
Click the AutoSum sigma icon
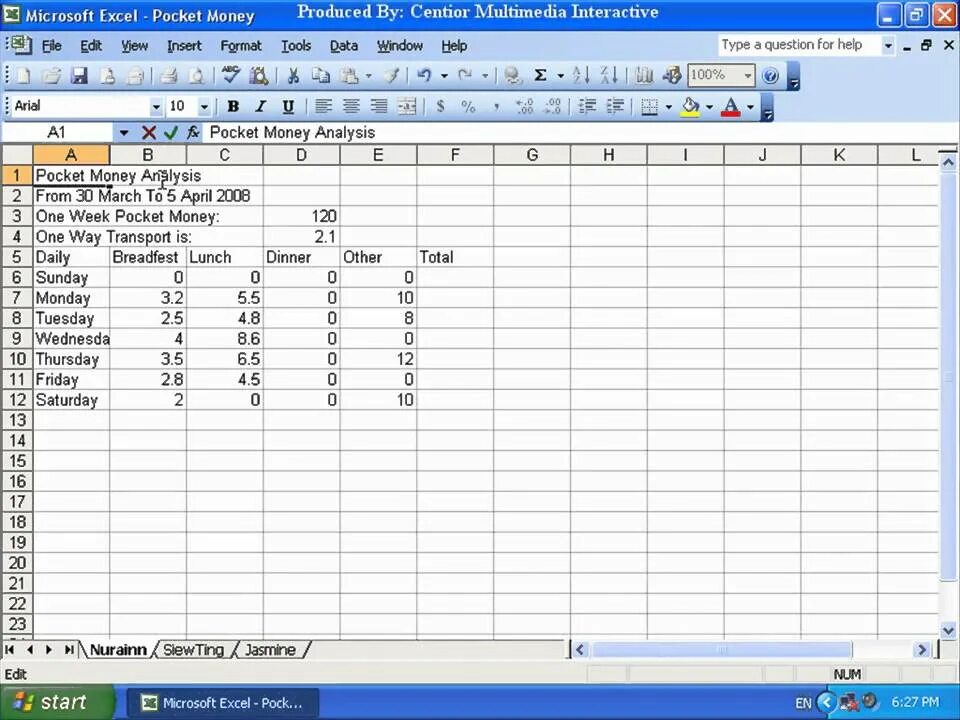tap(540, 75)
